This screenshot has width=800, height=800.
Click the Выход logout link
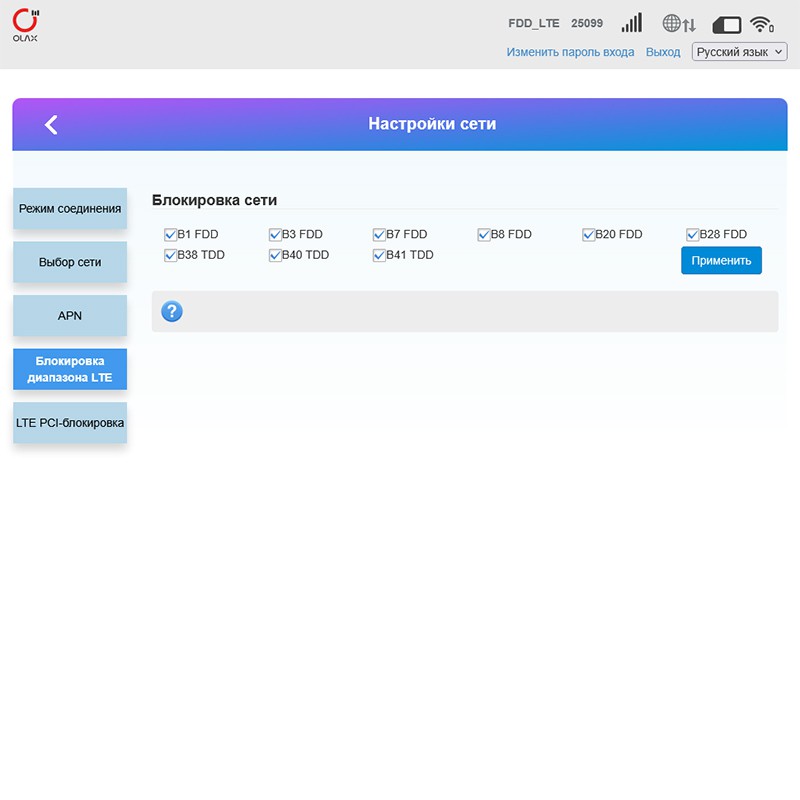[x=663, y=52]
